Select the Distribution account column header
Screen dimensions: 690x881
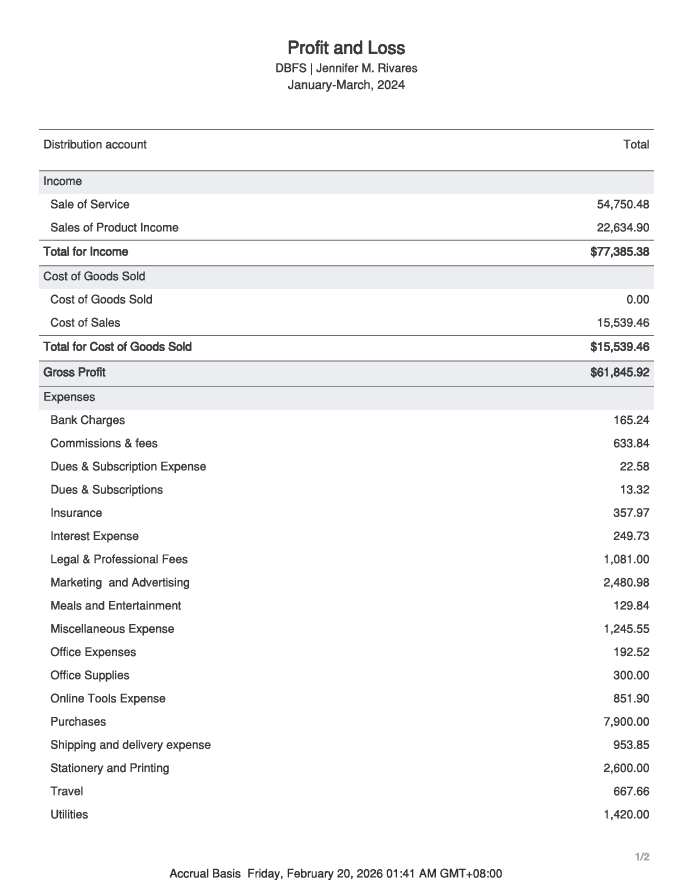pos(95,144)
